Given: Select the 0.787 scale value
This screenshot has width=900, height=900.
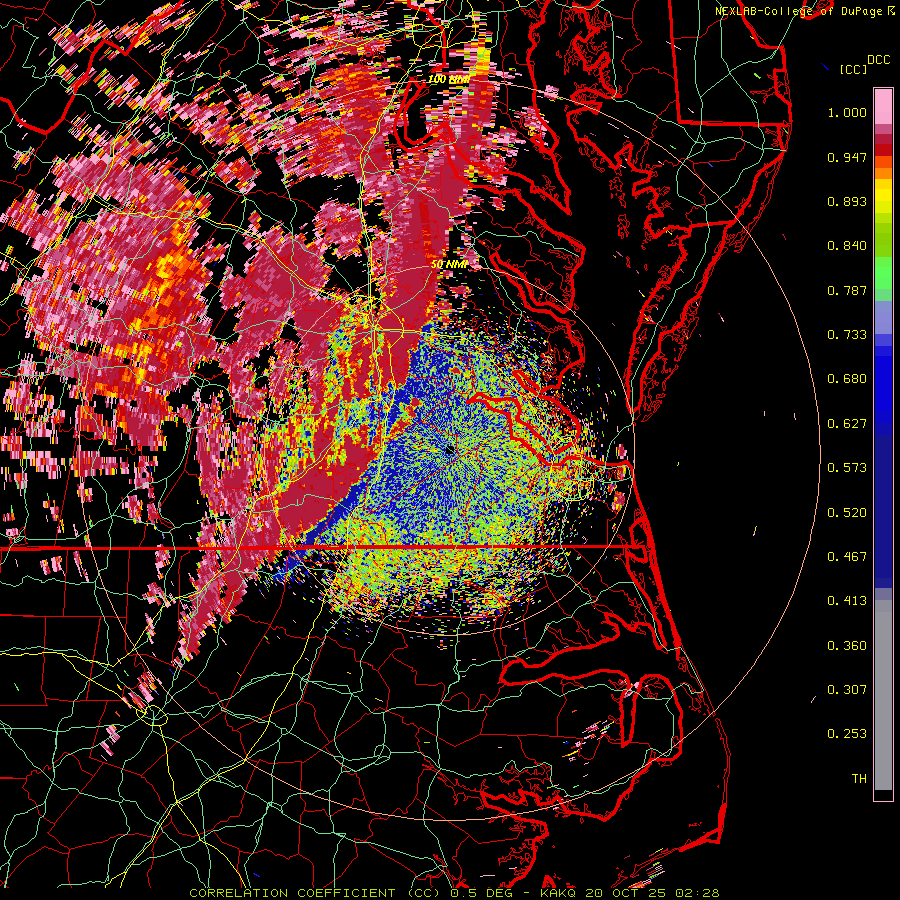Looking at the screenshot, I should coord(847,290).
